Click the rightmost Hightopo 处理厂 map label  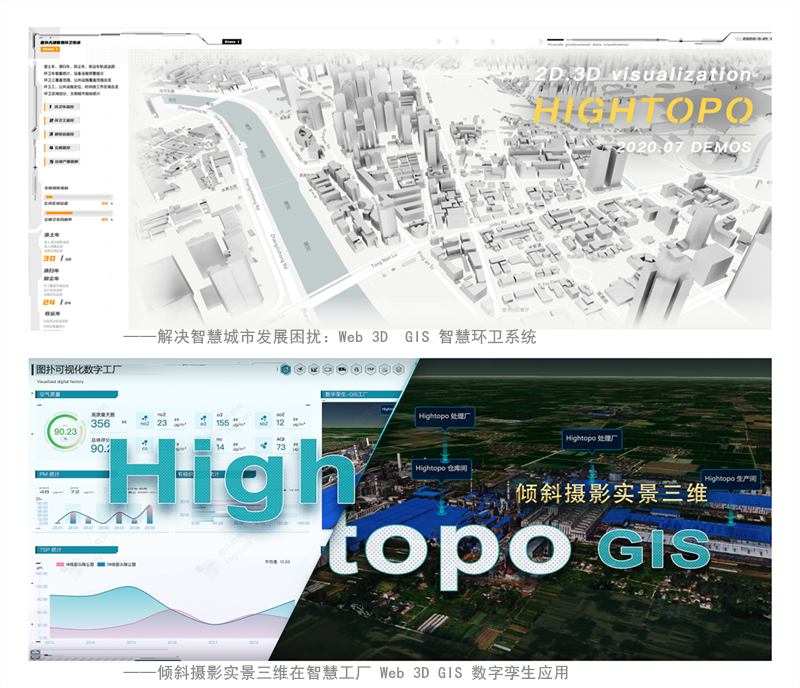[x=591, y=438]
